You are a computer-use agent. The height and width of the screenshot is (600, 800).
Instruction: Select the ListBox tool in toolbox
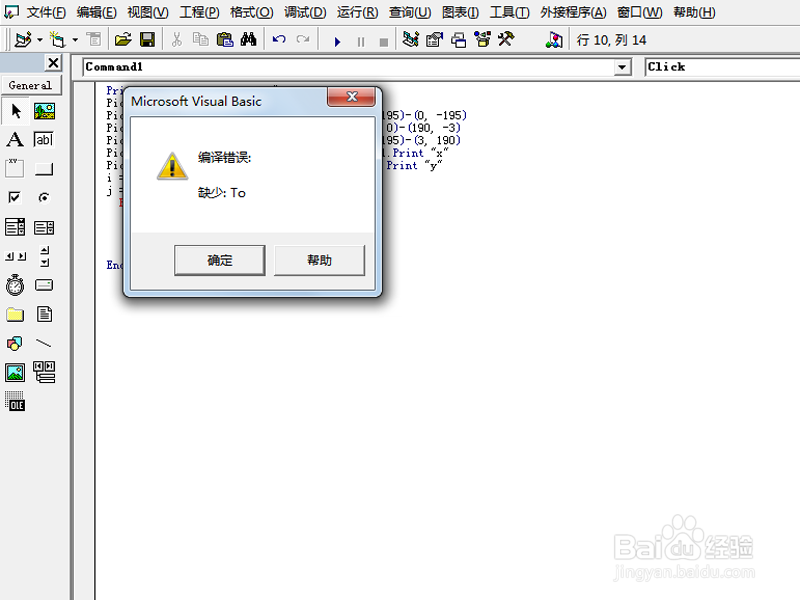[44, 228]
